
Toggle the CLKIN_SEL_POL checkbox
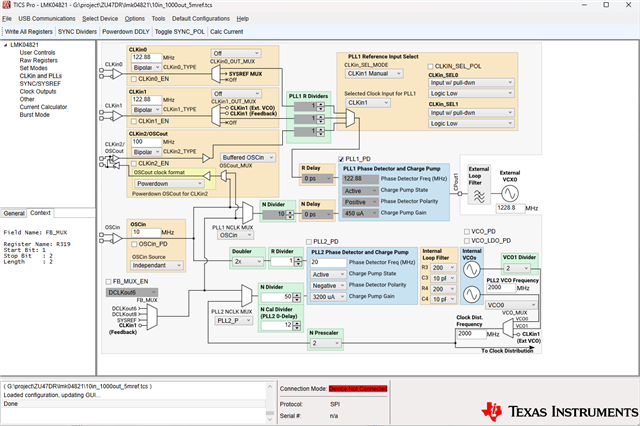pos(430,66)
